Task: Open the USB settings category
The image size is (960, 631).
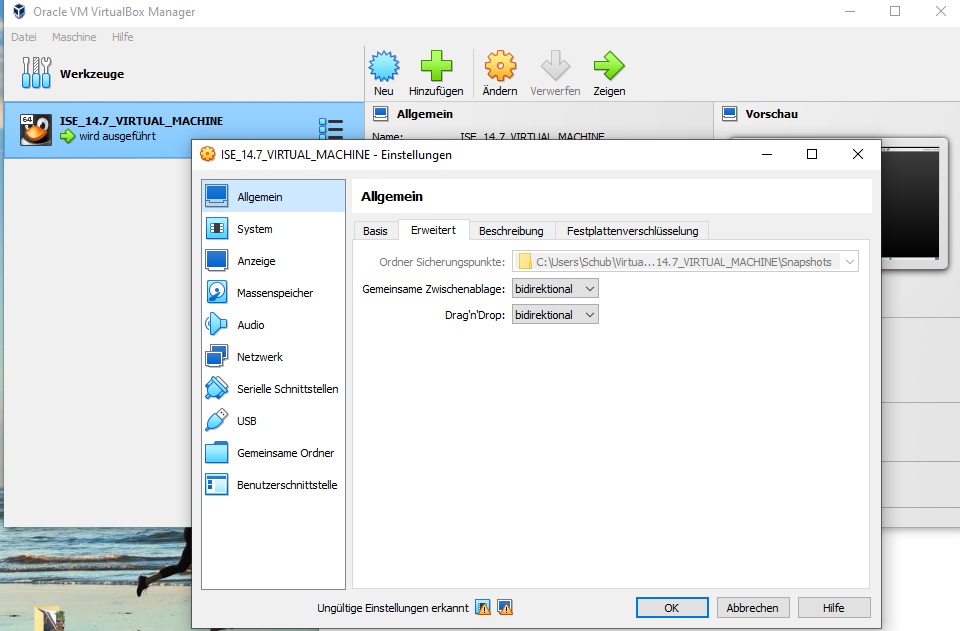Action: pos(274,421)
